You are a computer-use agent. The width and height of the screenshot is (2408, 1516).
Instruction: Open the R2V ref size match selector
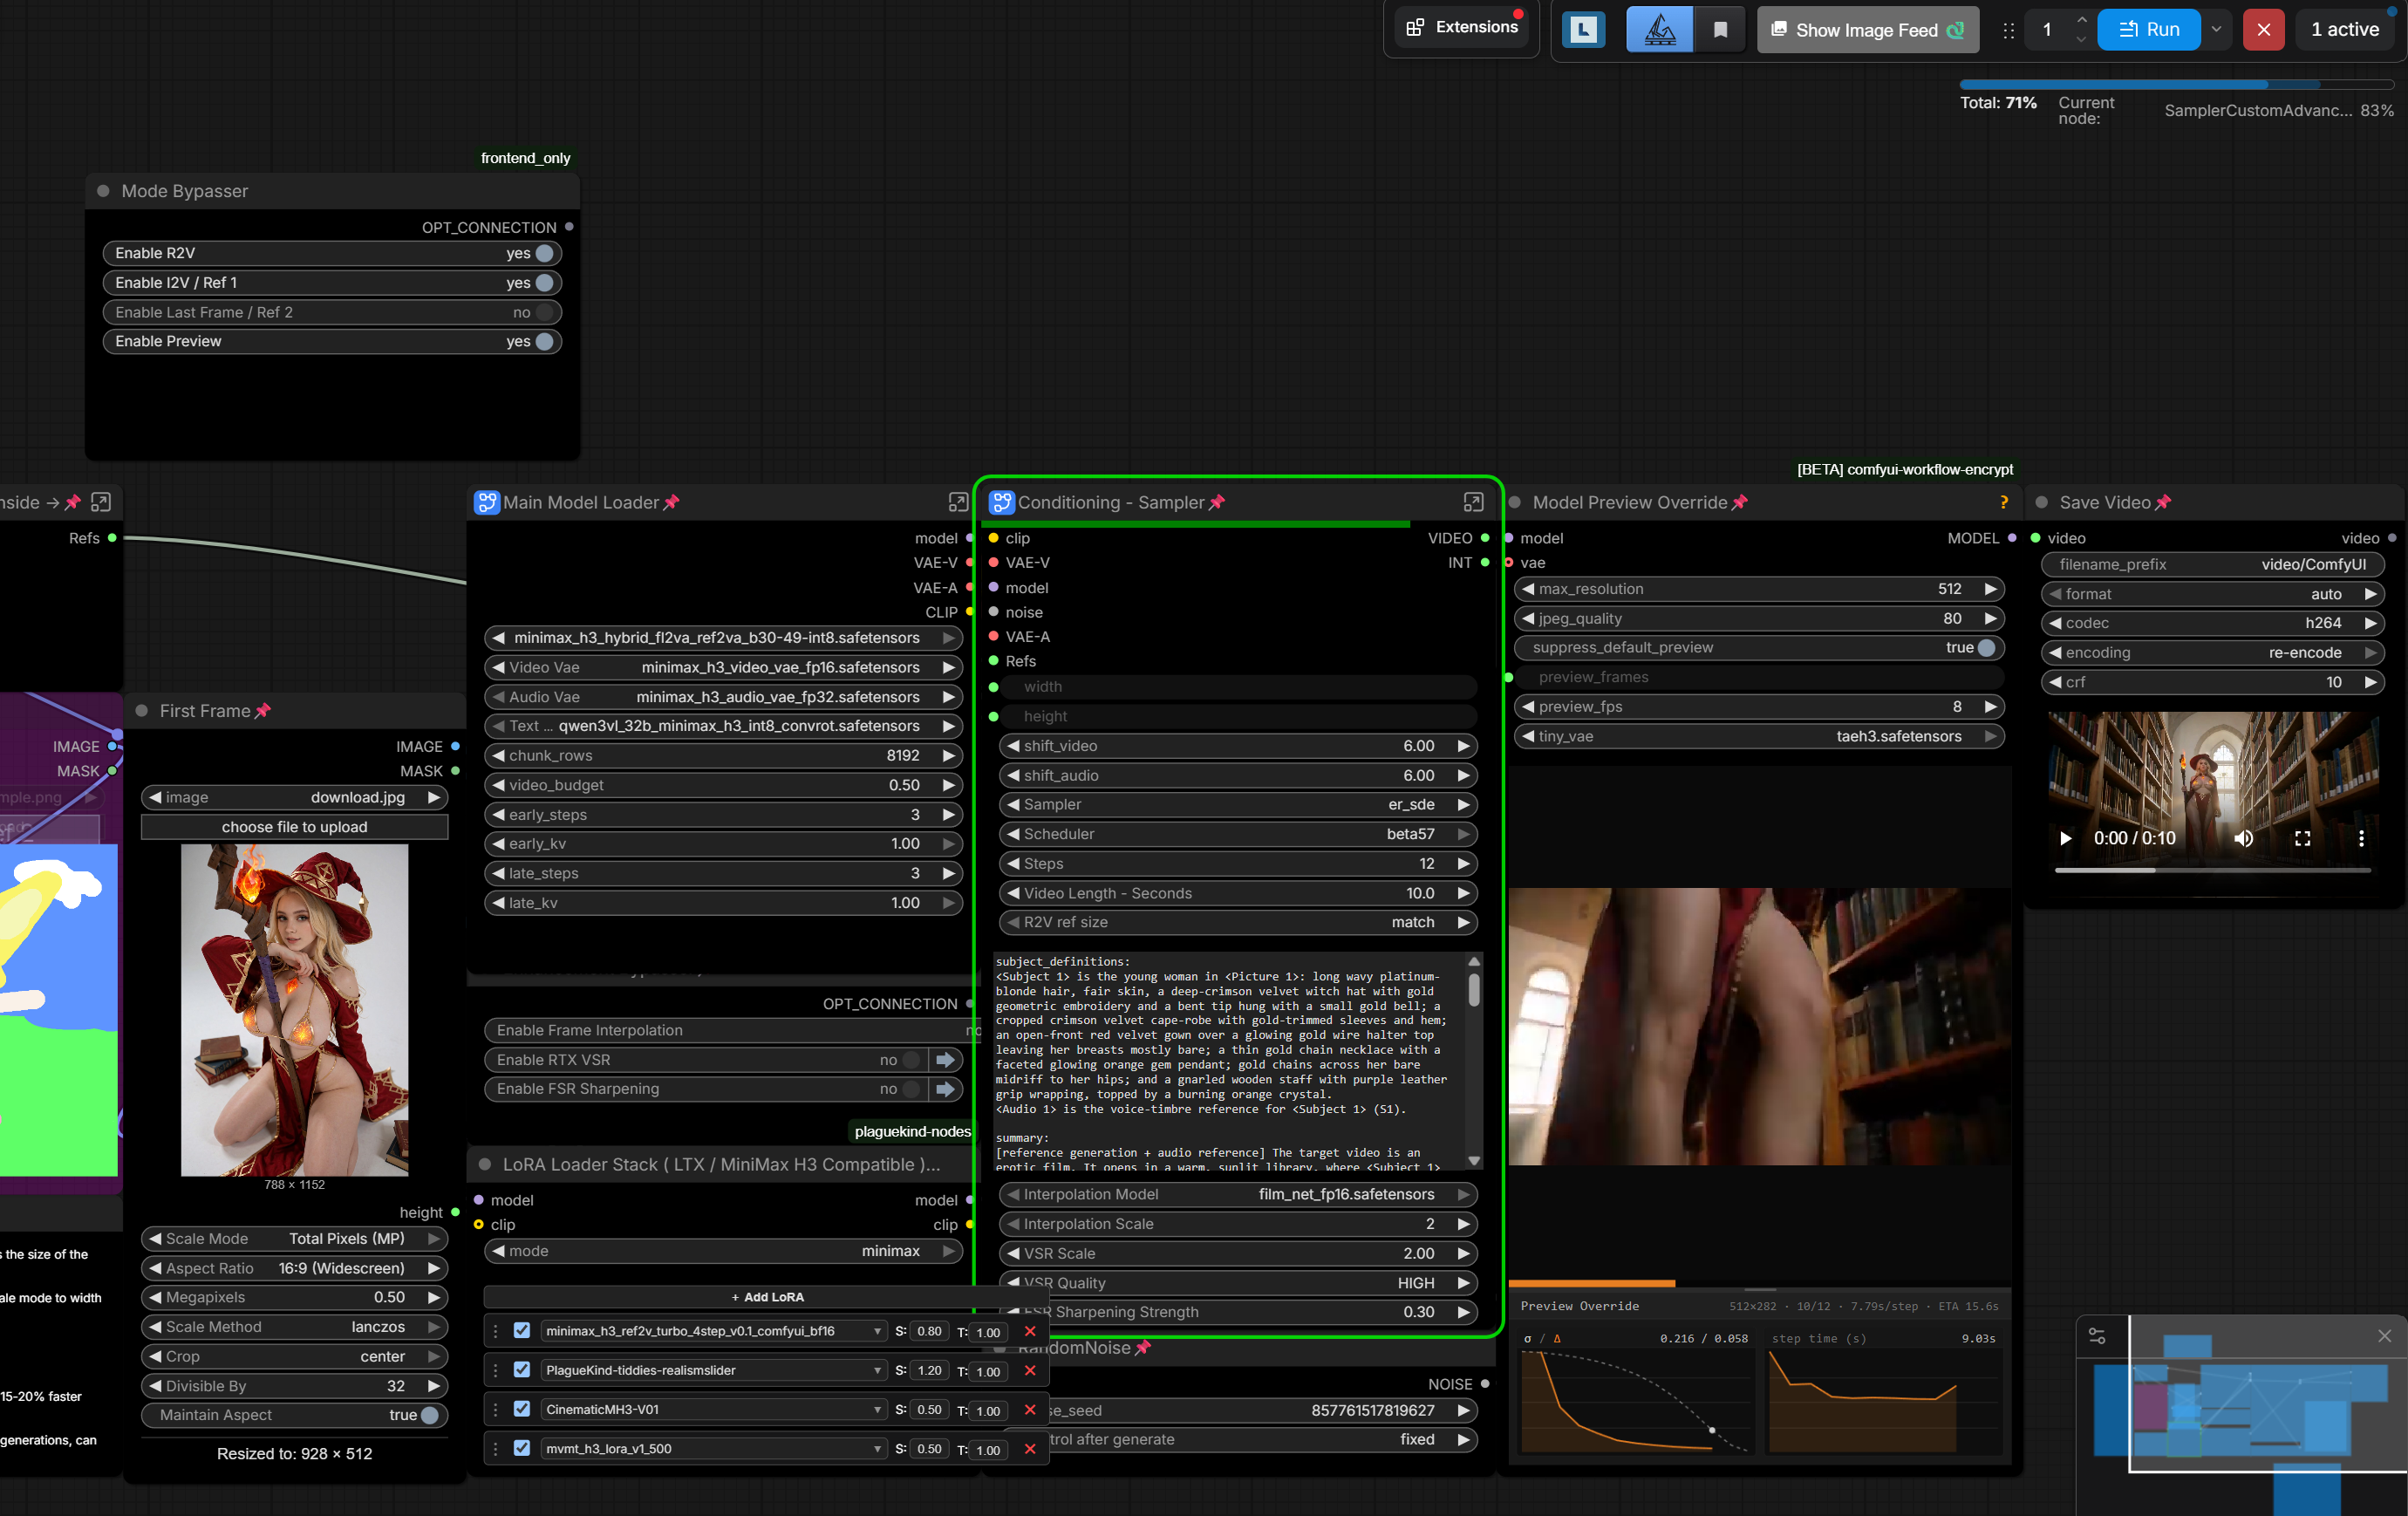1238,922
